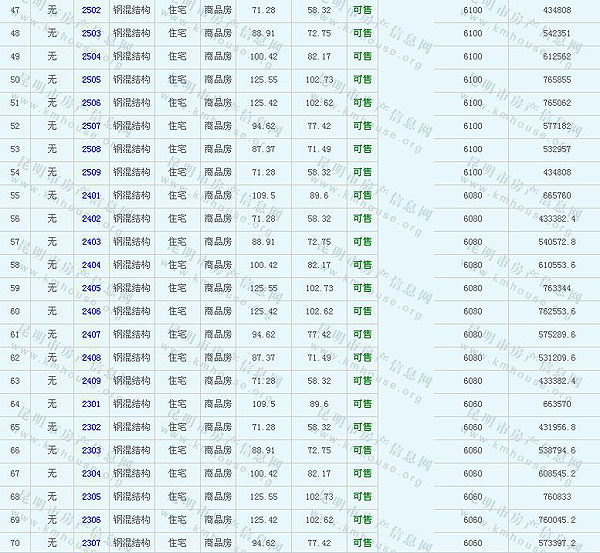The width and height of the screenshot is (600, 553).
Task: Select room 2304 link
Action: click(91, 474)
